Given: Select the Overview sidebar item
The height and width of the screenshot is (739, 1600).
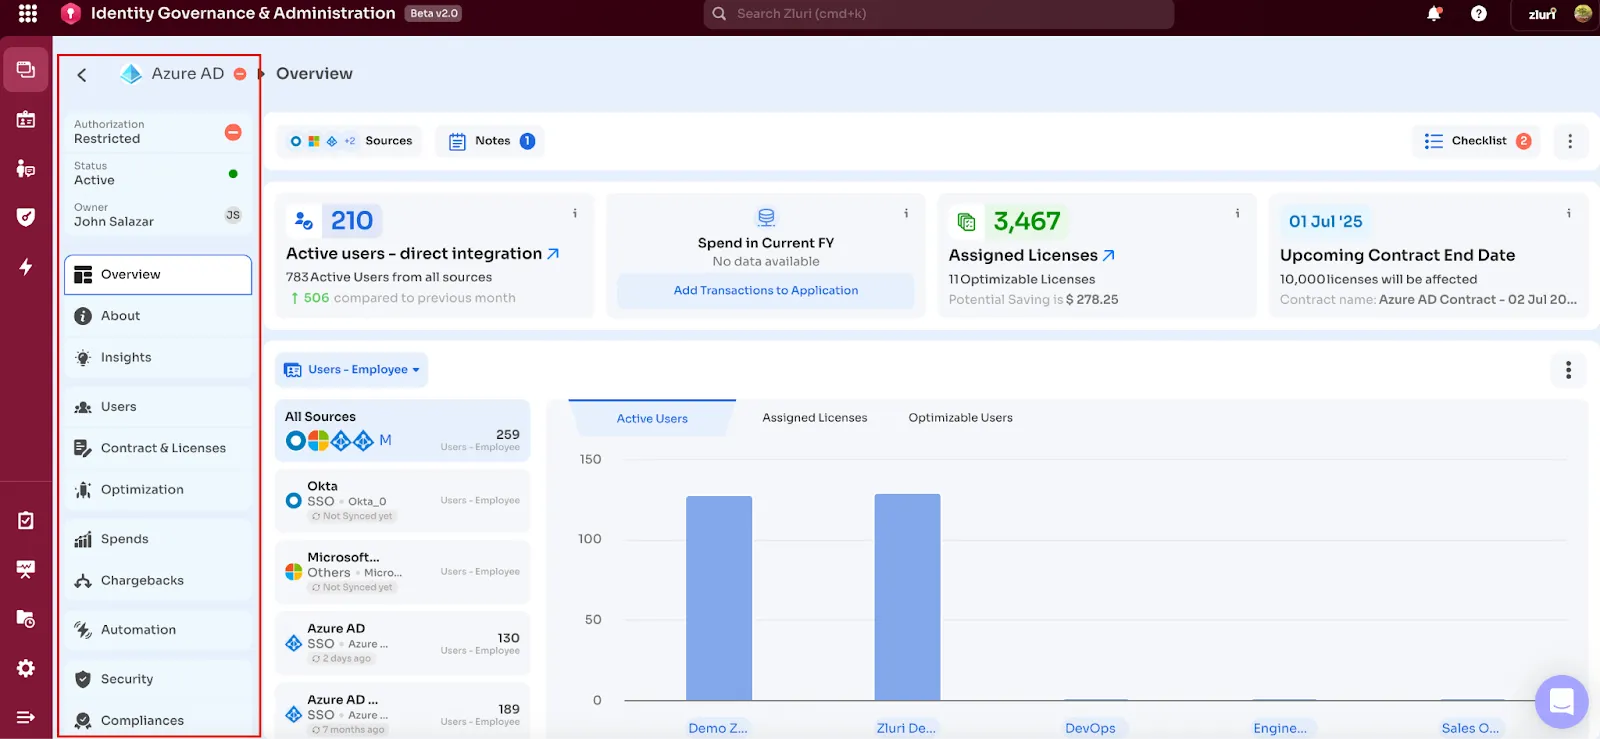Looking at the screenshot, I should tap(158, 275).
